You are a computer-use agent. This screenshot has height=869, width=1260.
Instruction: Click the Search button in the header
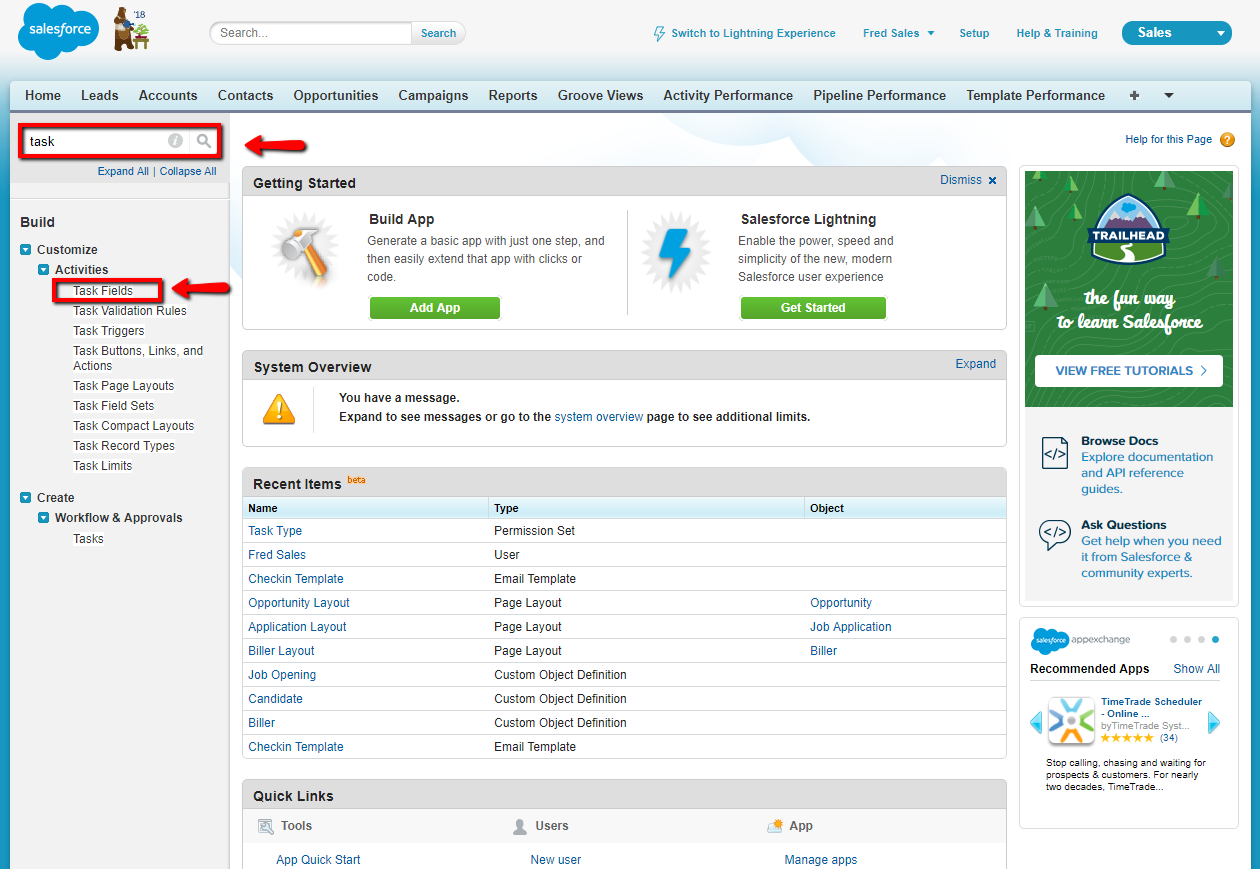click(438, 33)
